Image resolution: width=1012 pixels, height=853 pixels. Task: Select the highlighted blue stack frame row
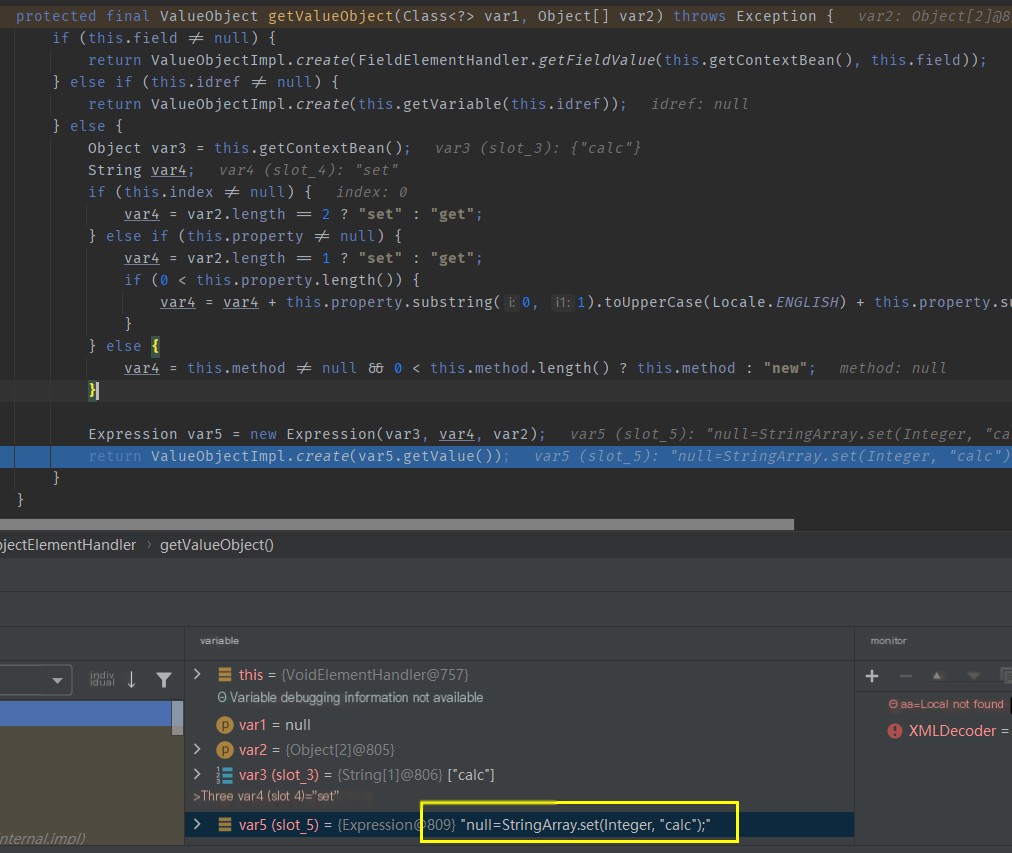(x=85, y=714)
